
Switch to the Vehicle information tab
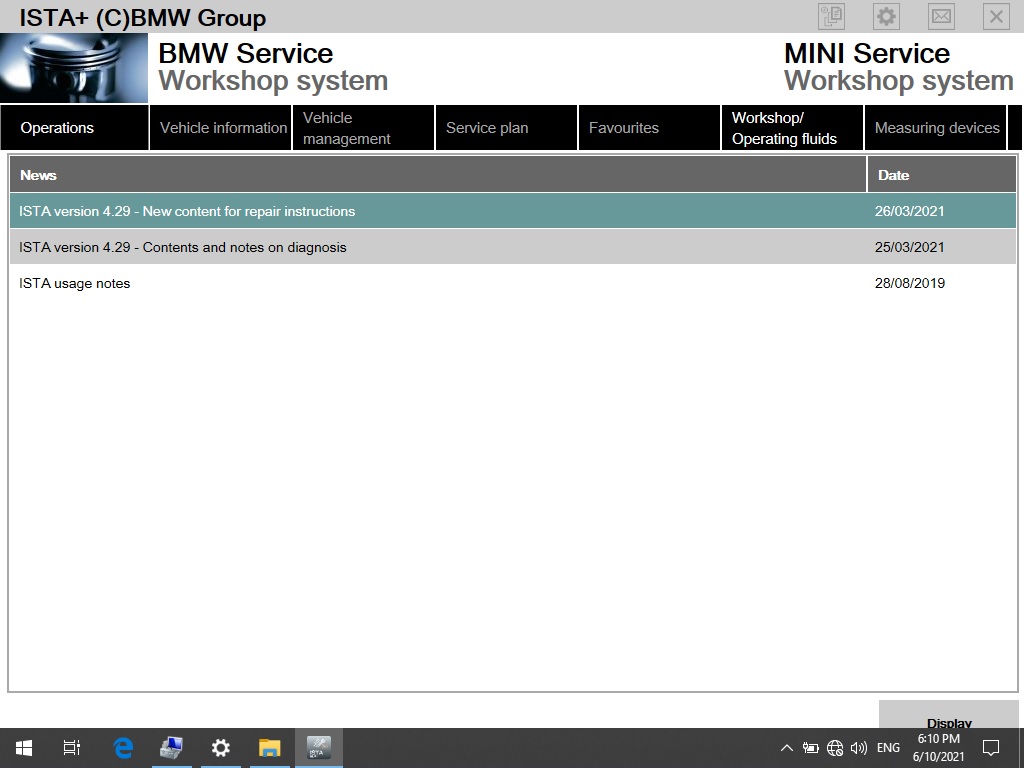coord(220,128)
